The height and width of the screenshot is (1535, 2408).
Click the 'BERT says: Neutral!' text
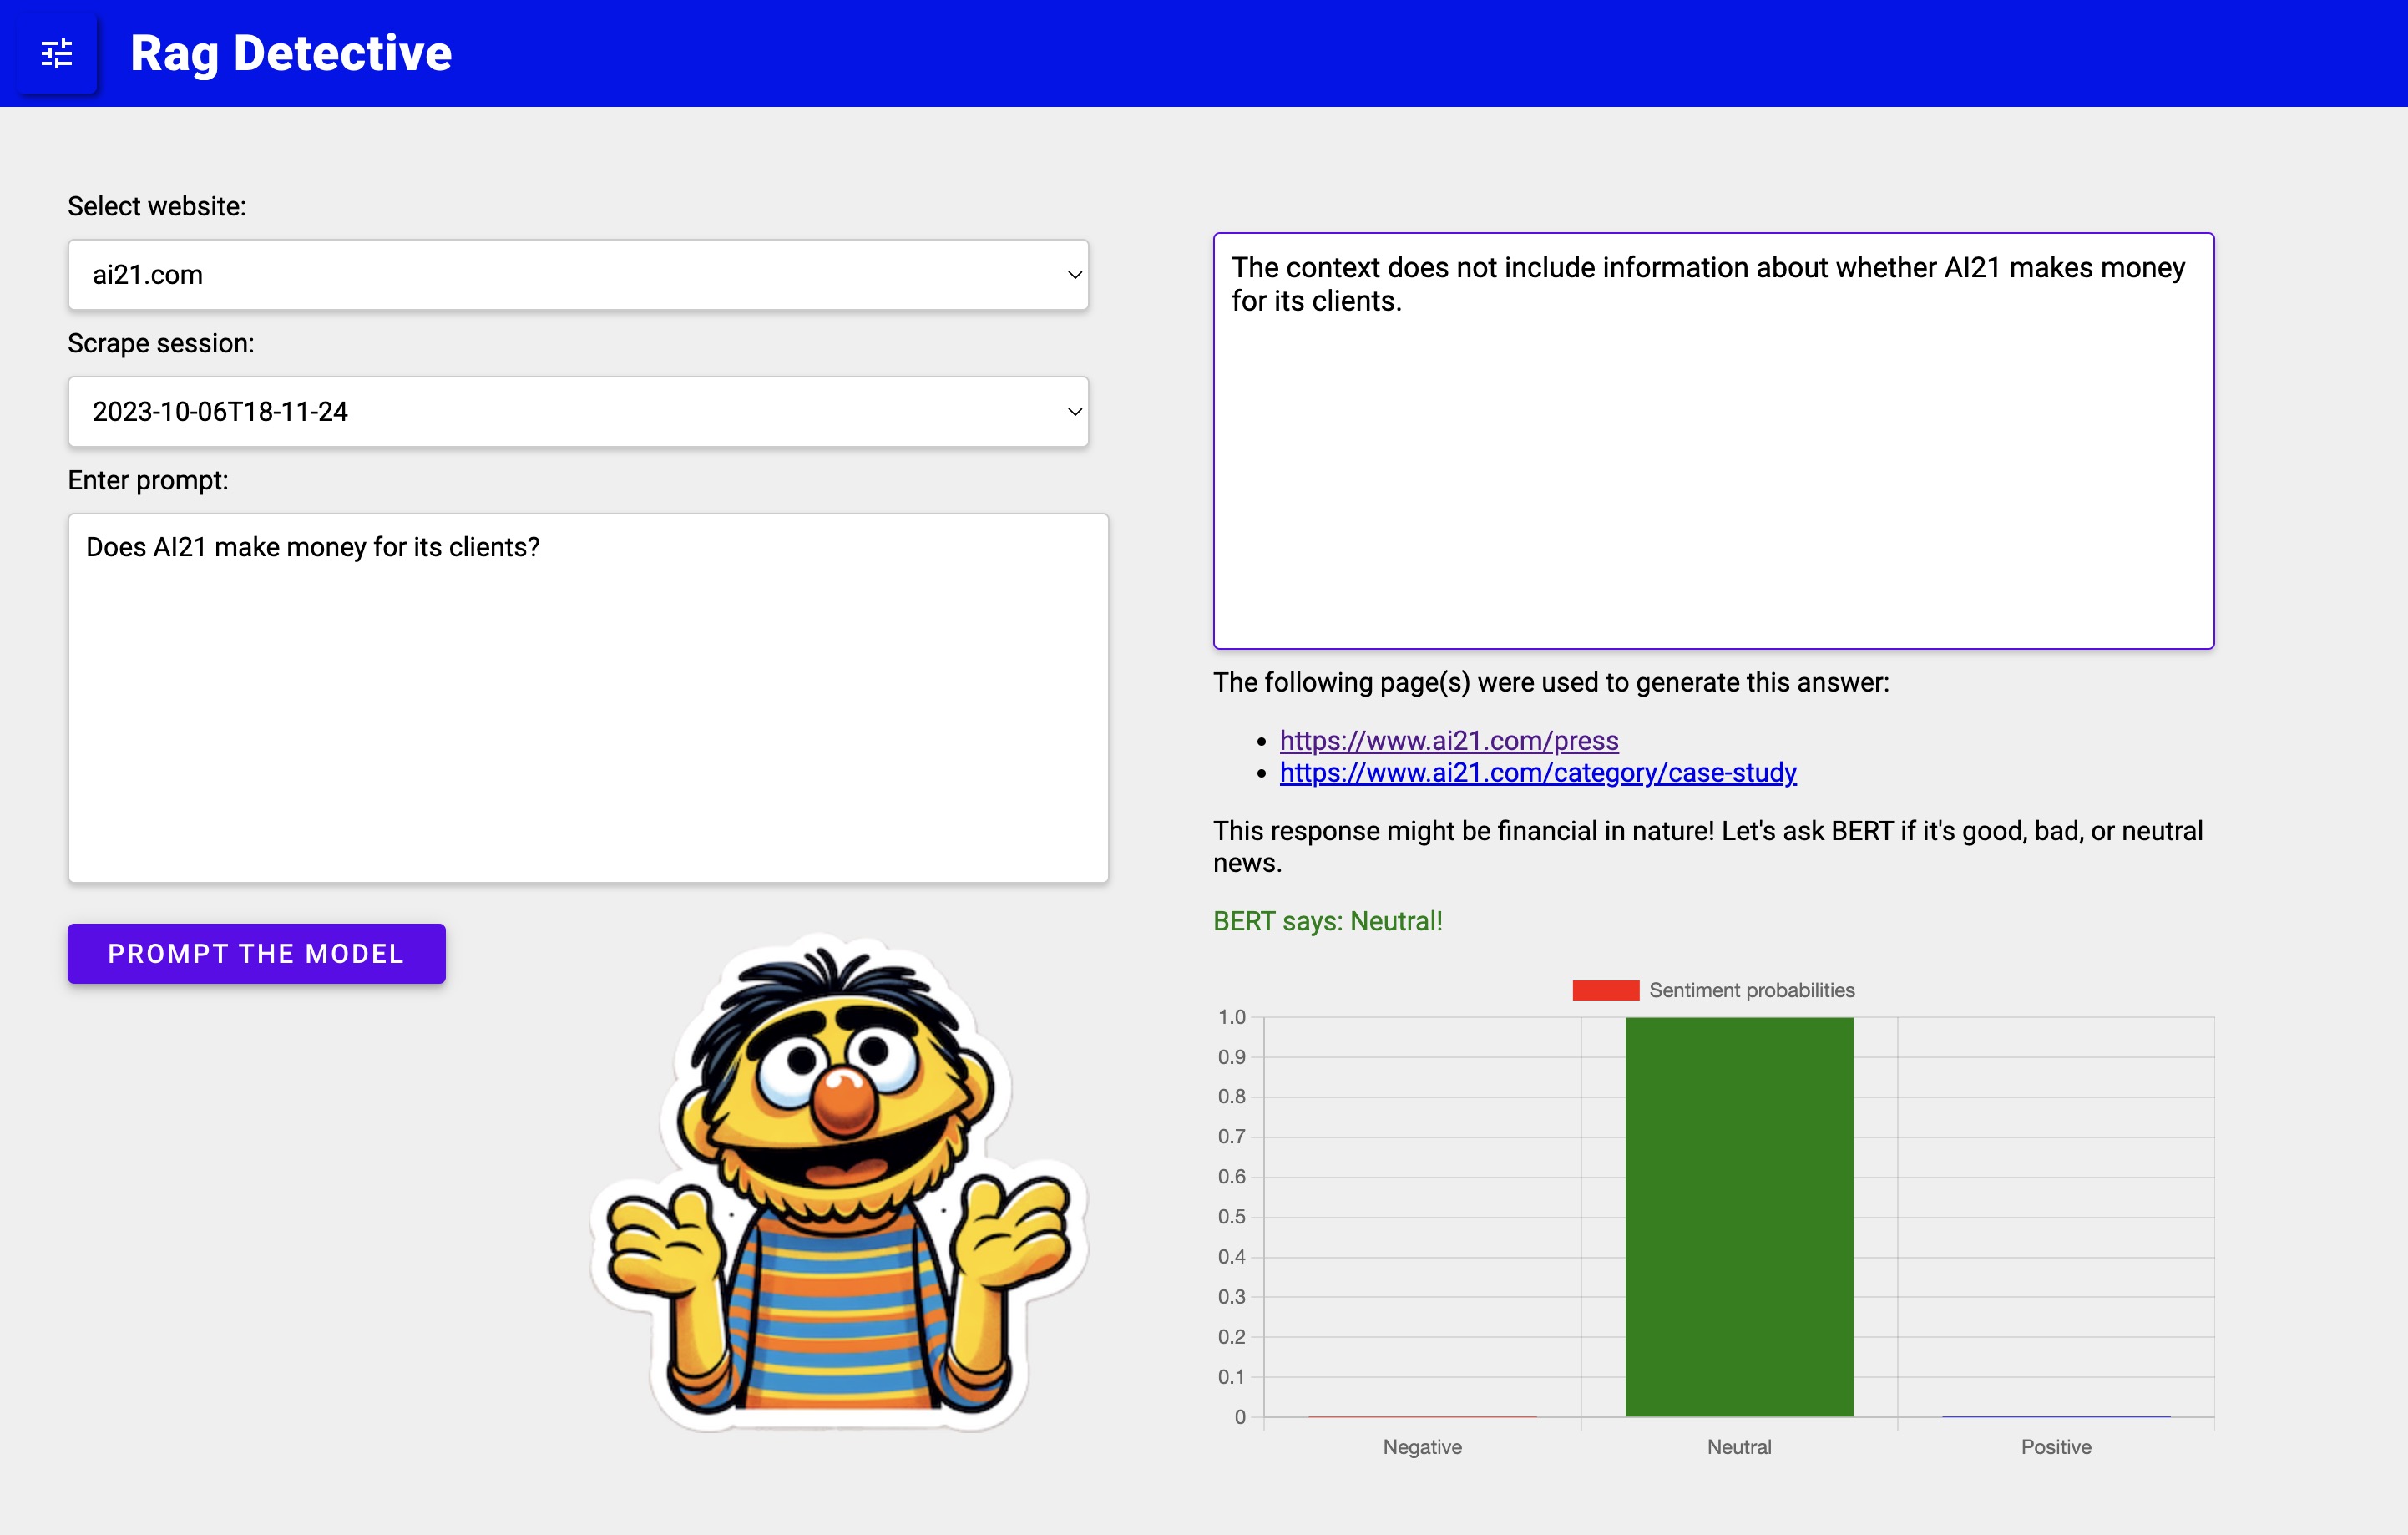pos(1327,921)
